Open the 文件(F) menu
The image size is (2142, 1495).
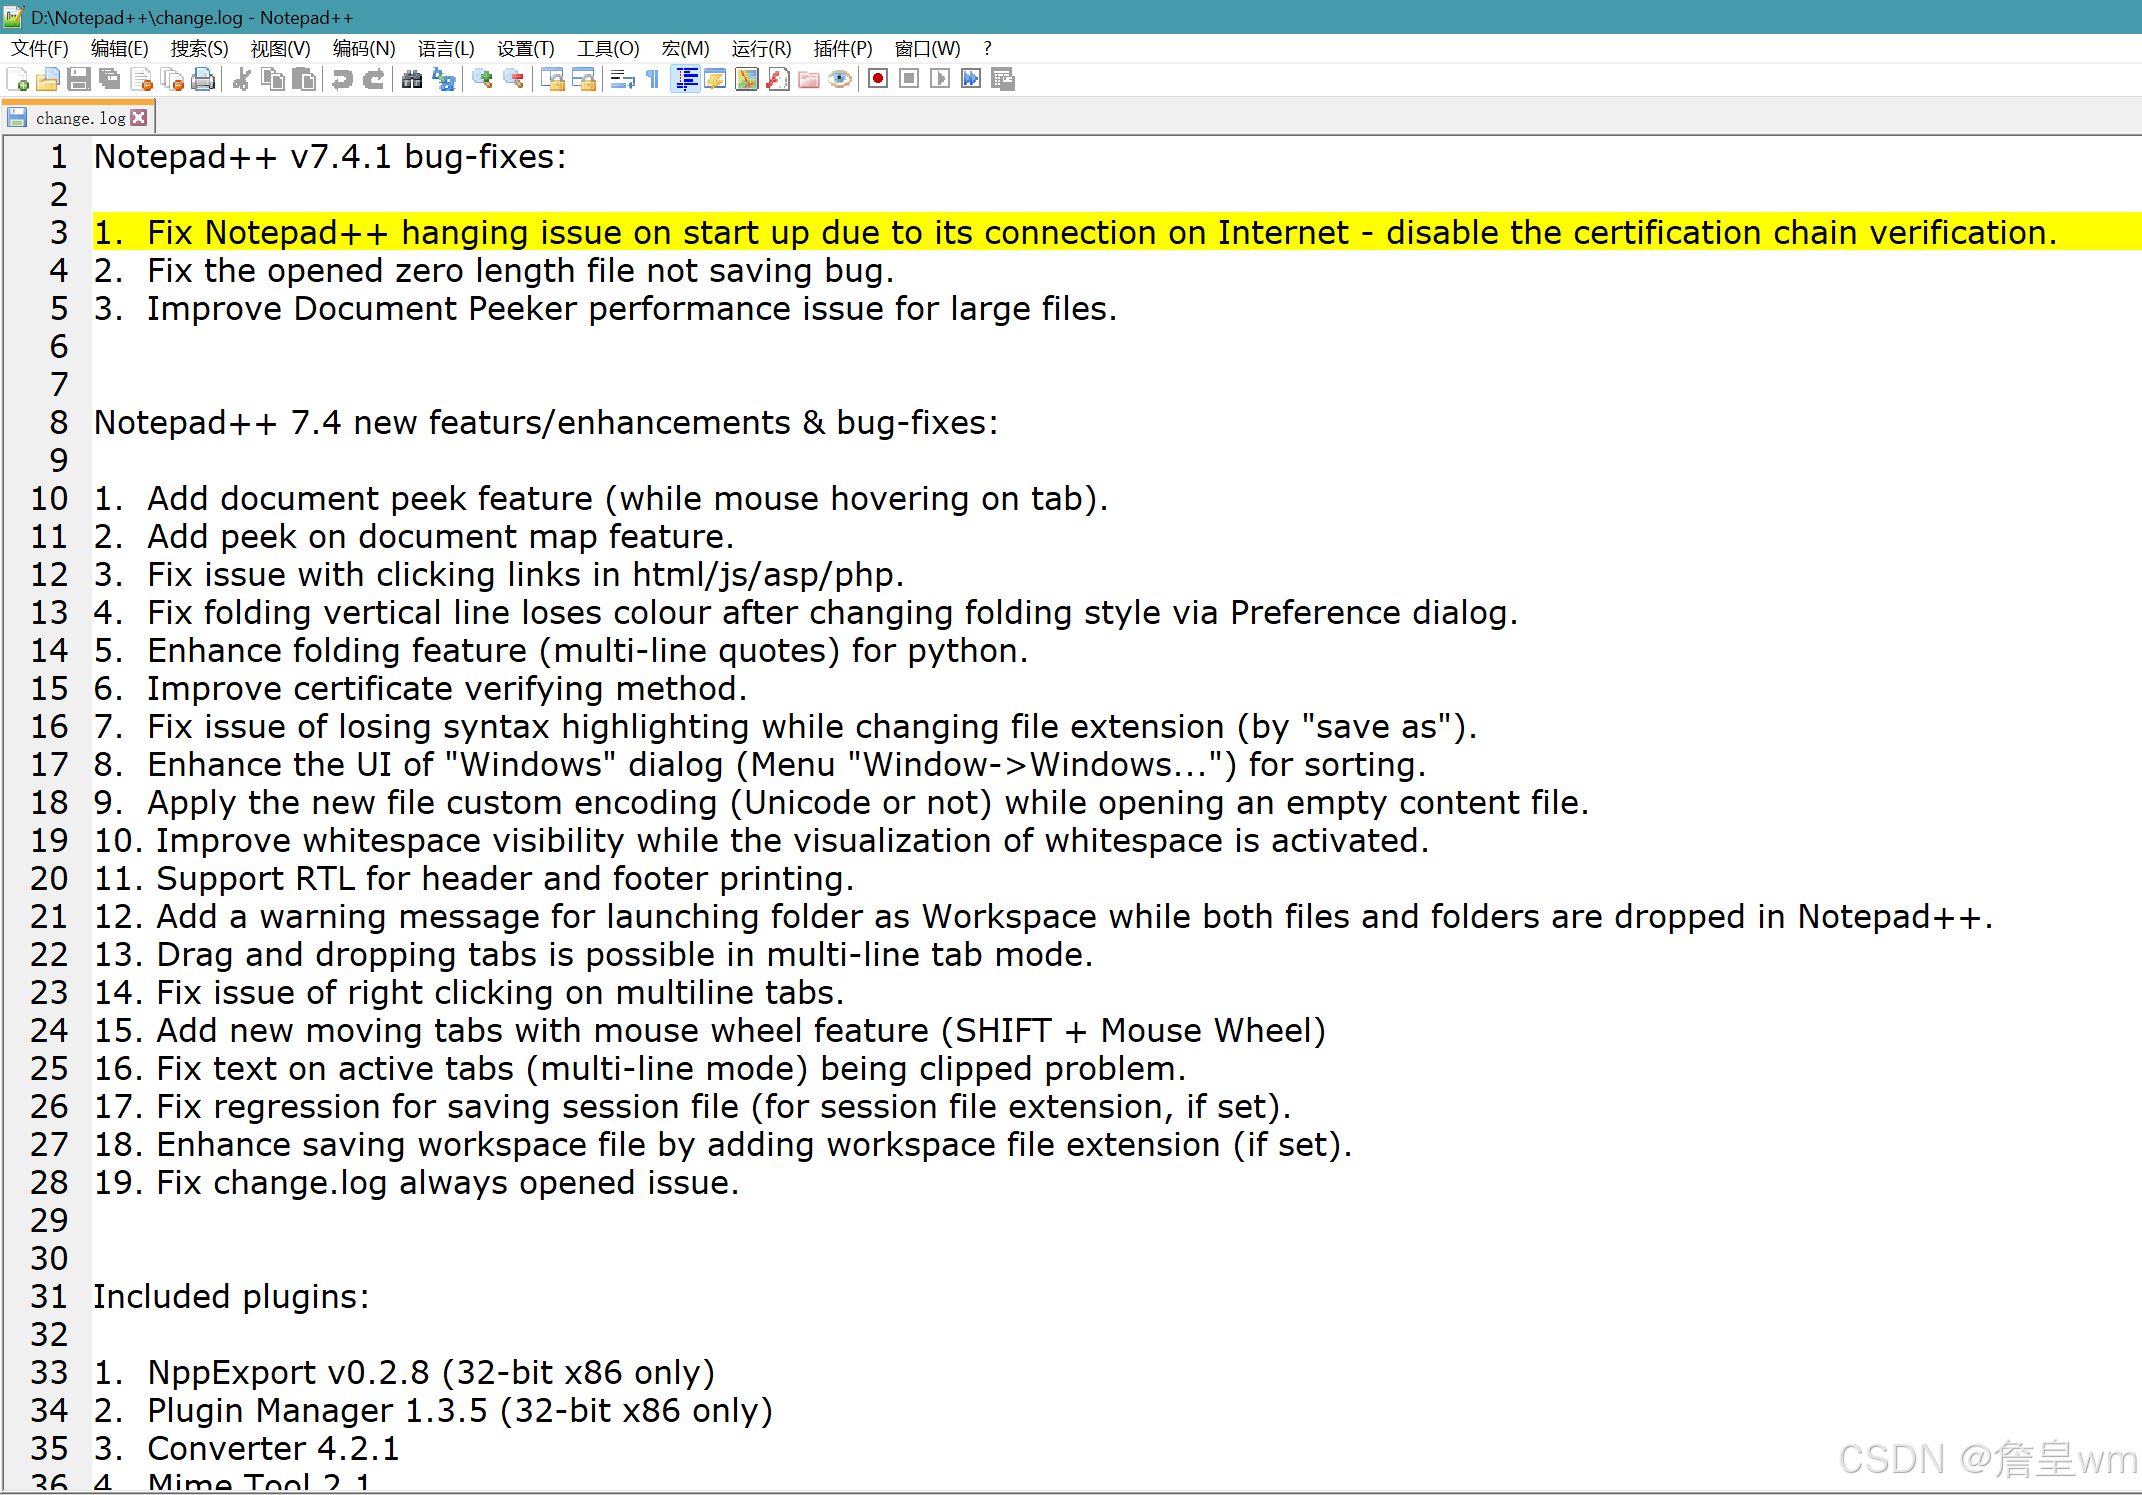(x=40, y=49)
